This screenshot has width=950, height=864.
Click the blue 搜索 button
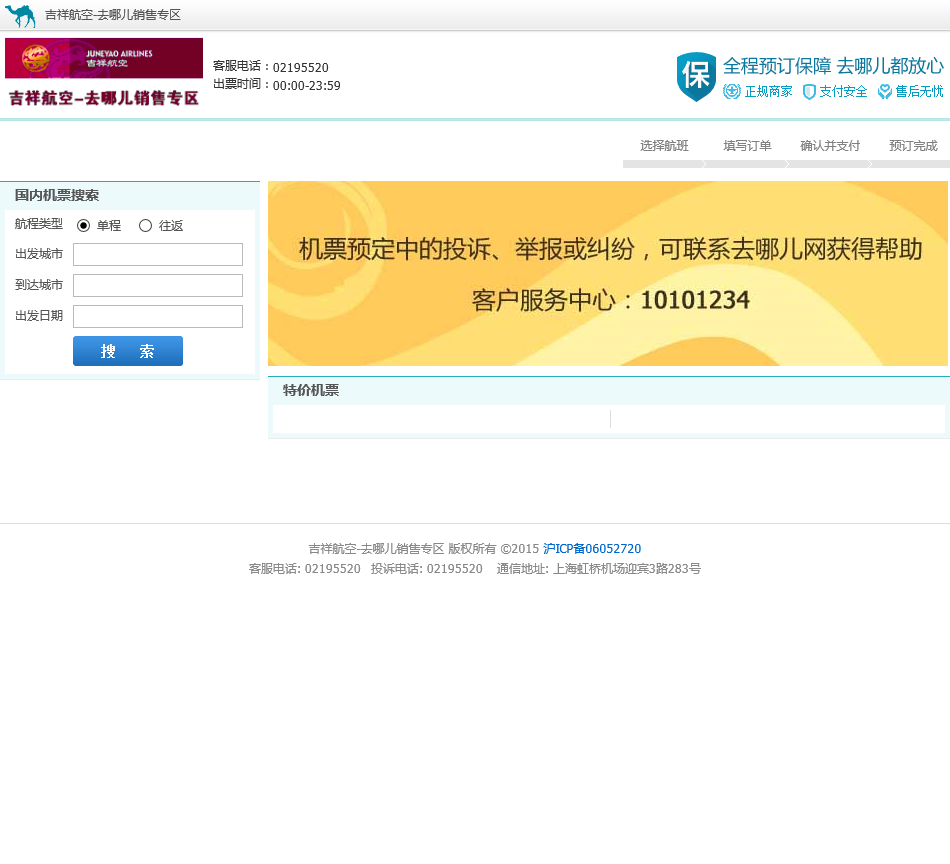pyautogui.click(x=128, y=351)
